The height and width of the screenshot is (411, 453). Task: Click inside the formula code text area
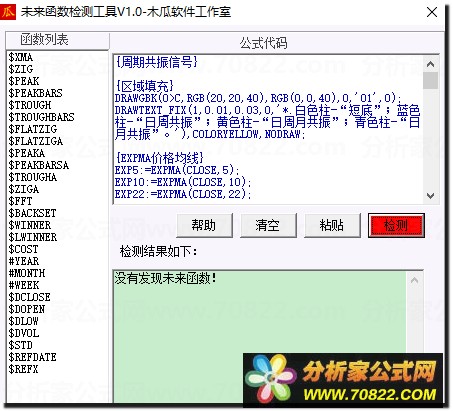click(x=268, y=129)
